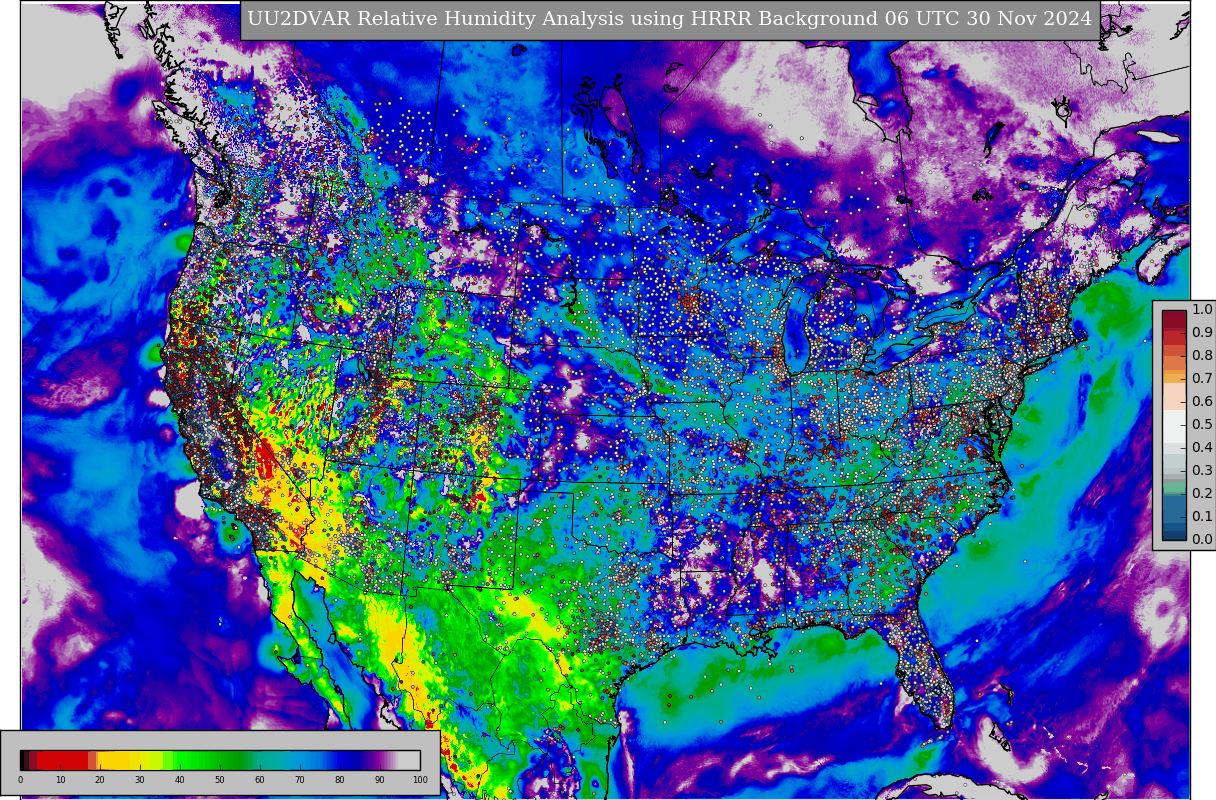The height and width of the screenshot is (800, 1216).
Task: Click the 0.3 label on right colorbar
Action: point(1202,470)
